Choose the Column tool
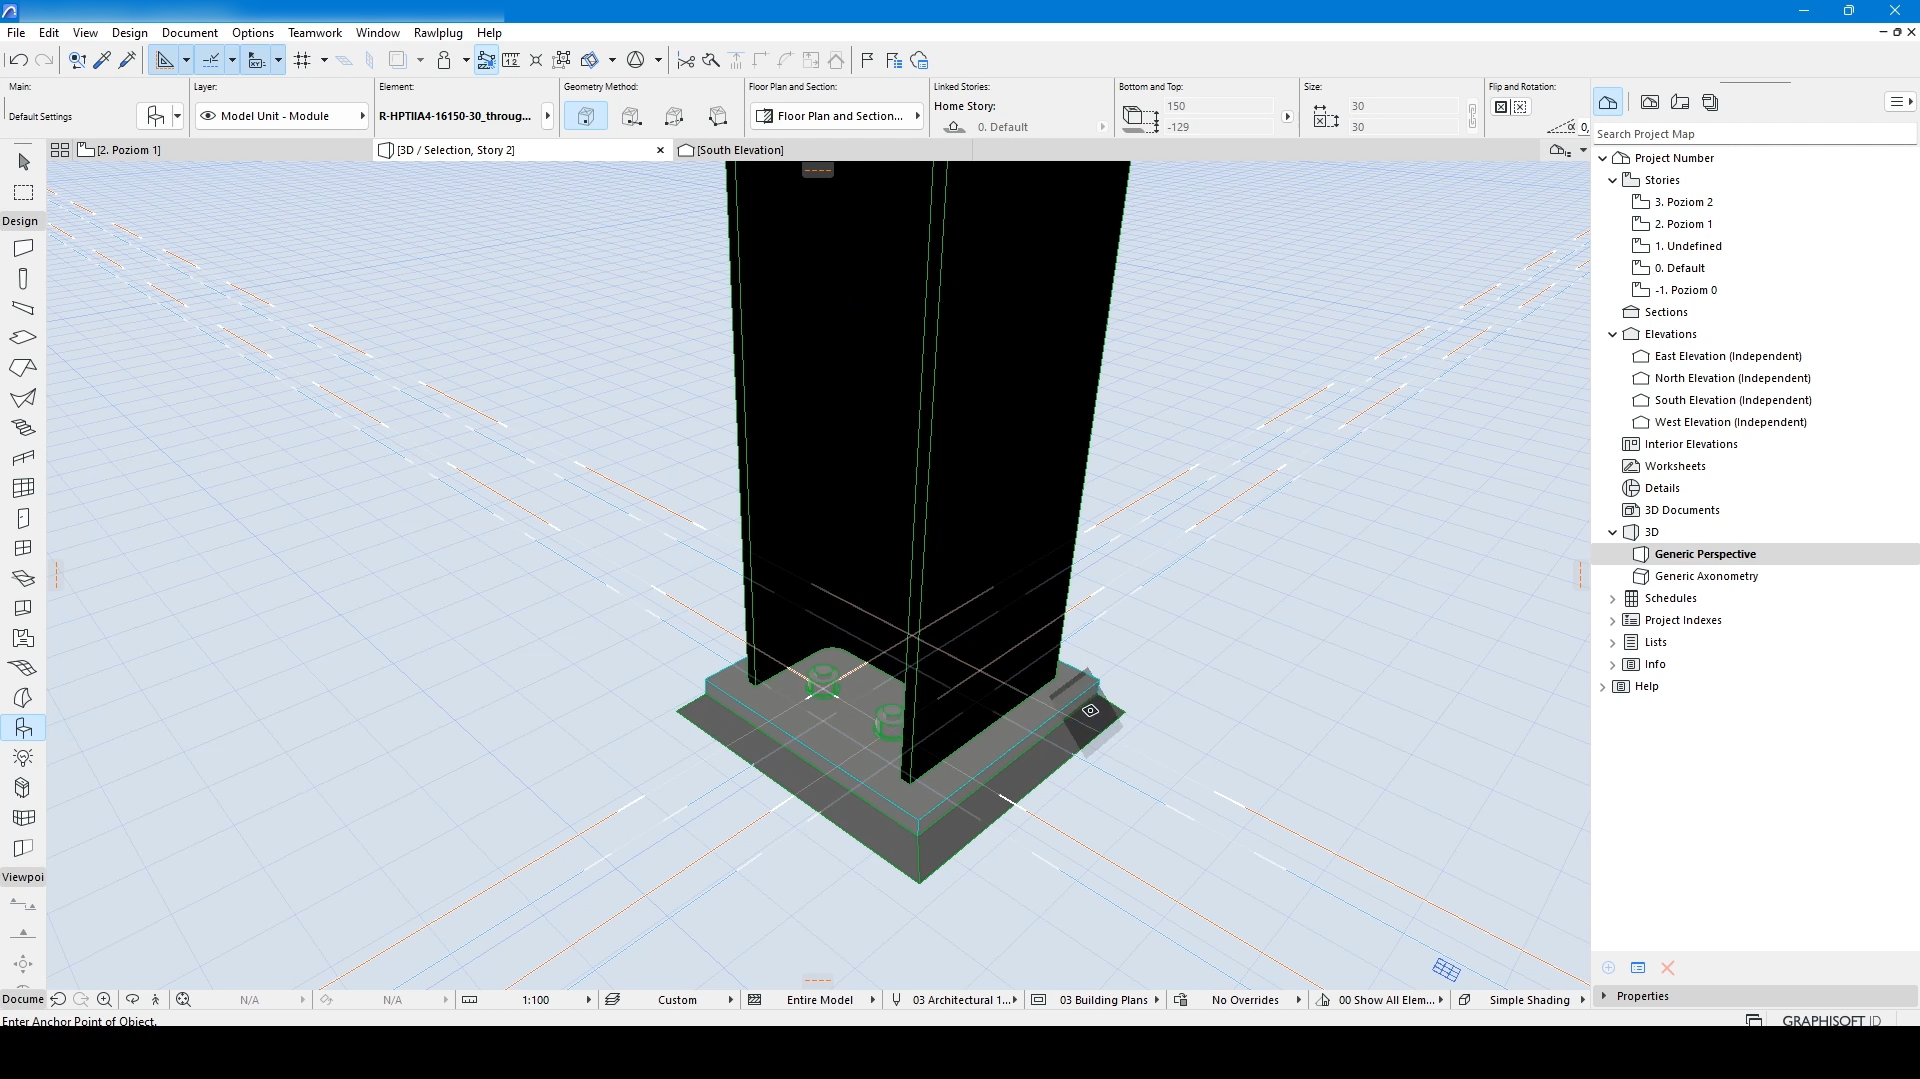The image size is (1920, 1079). (23, 279)
